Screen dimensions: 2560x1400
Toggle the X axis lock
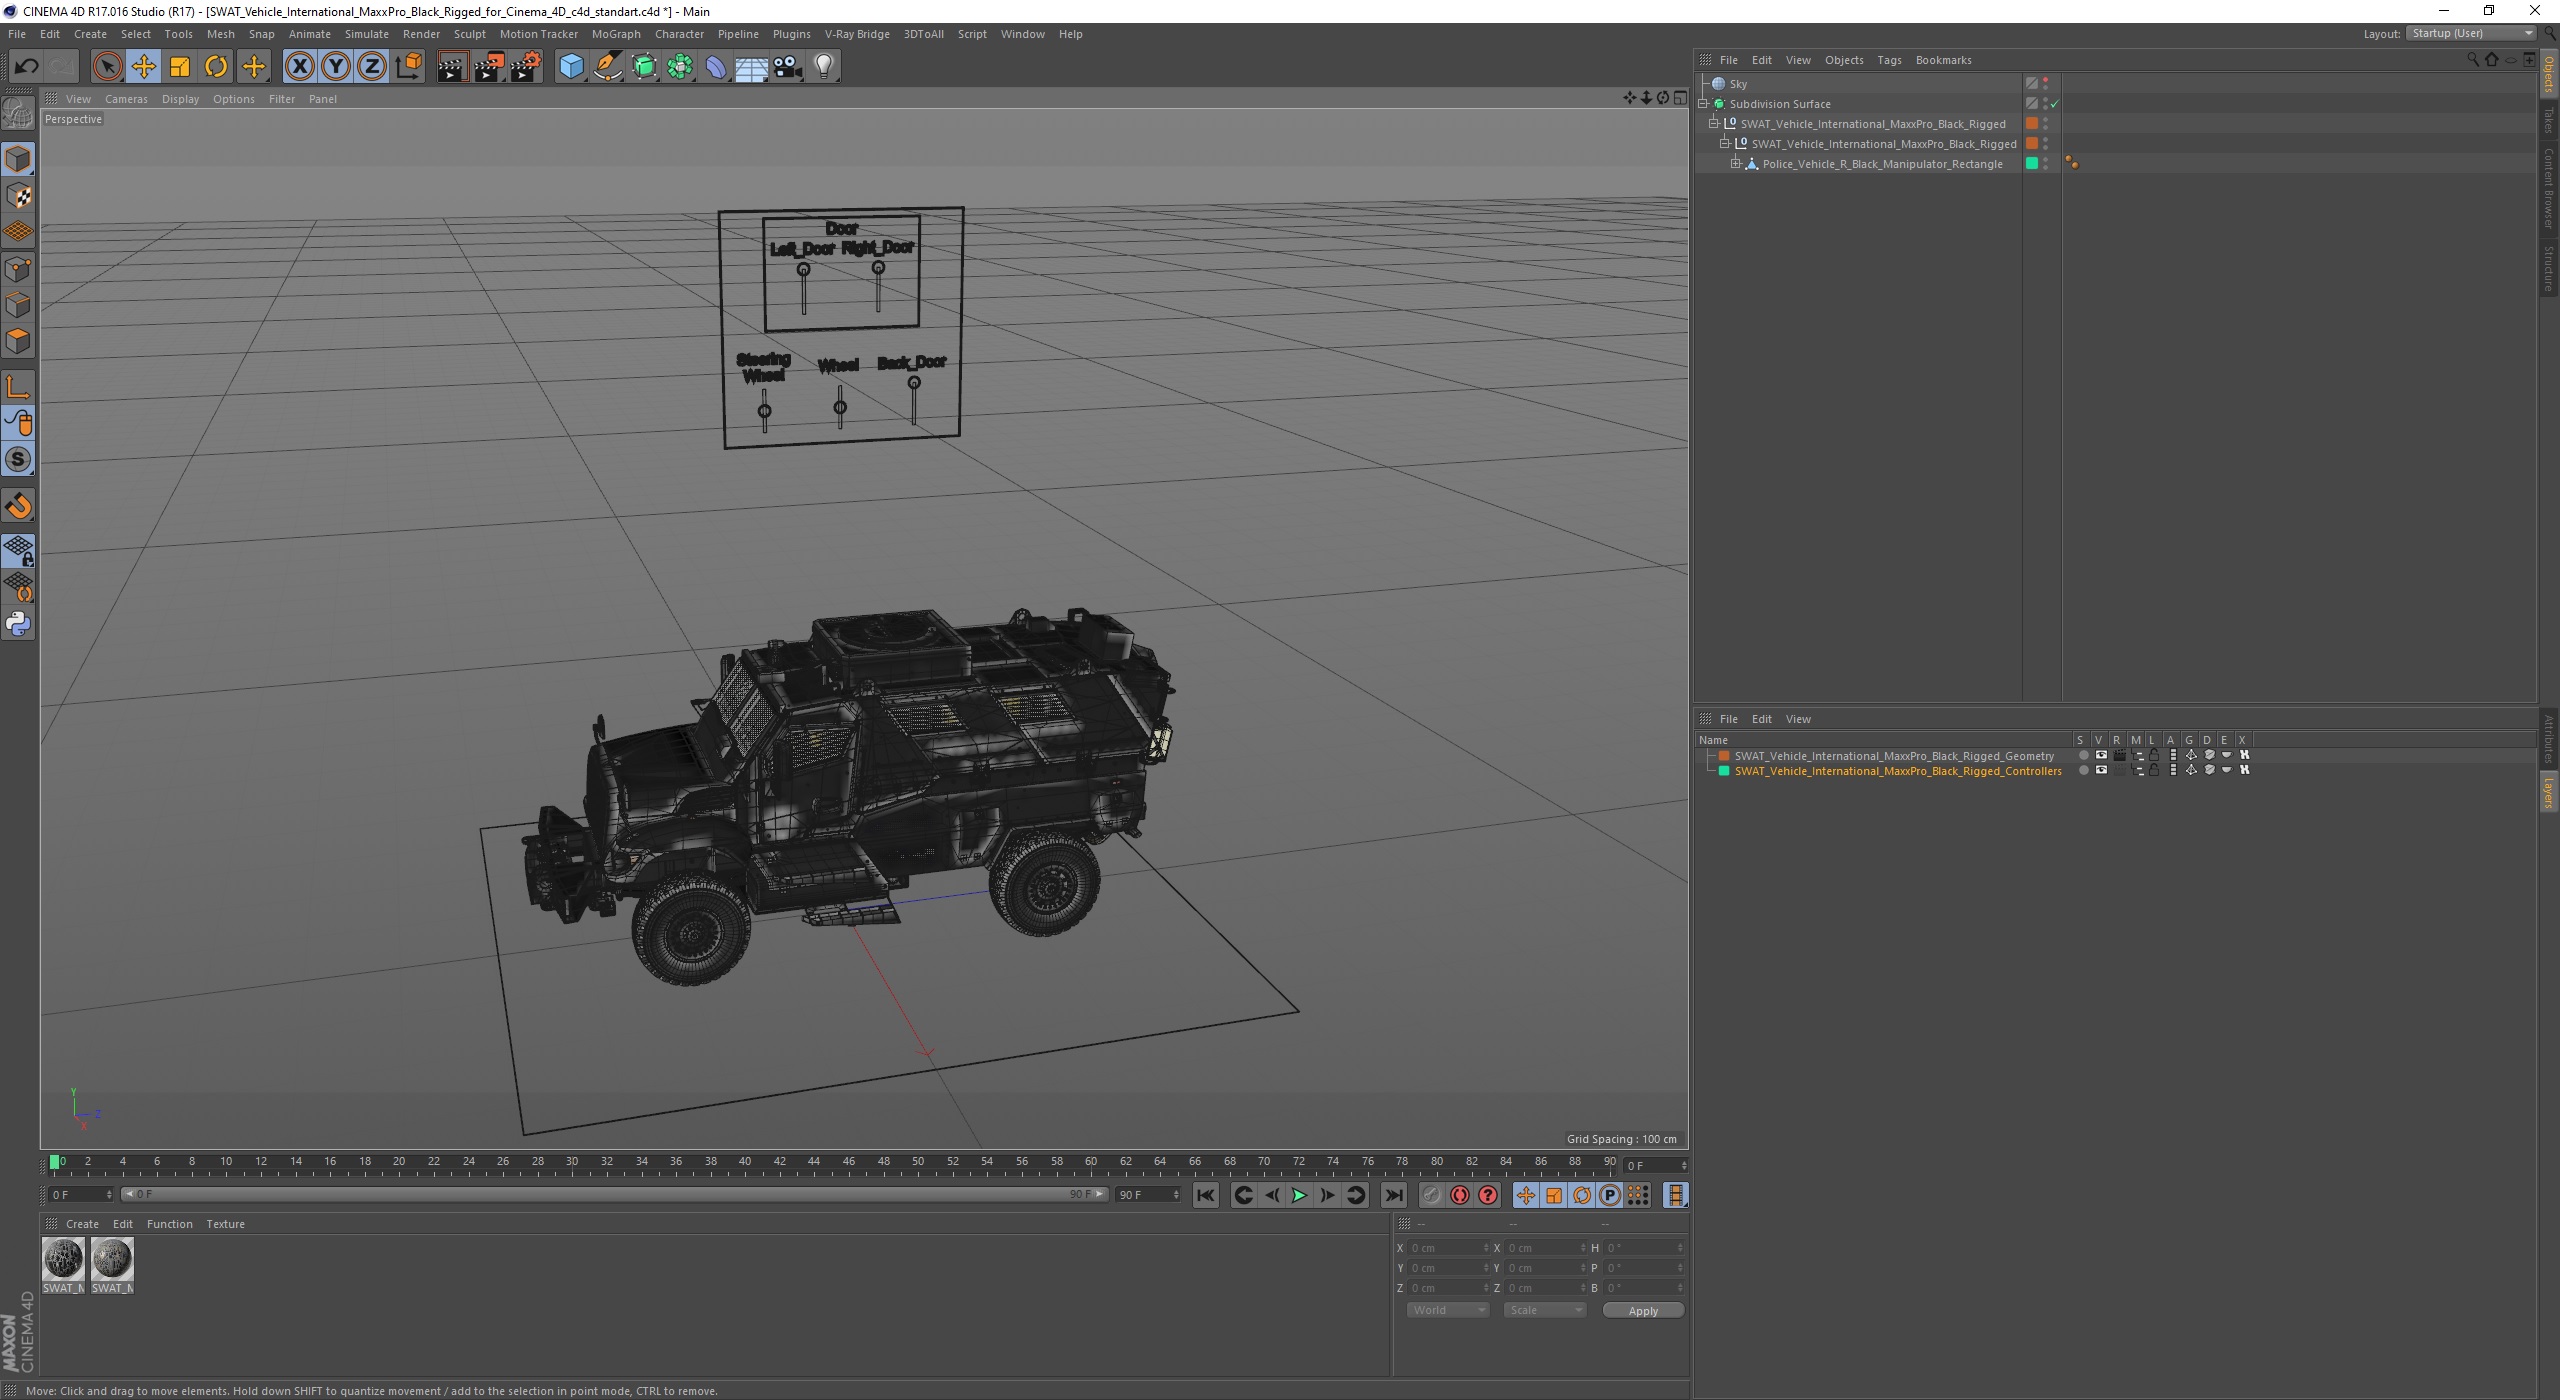(299, 67)
